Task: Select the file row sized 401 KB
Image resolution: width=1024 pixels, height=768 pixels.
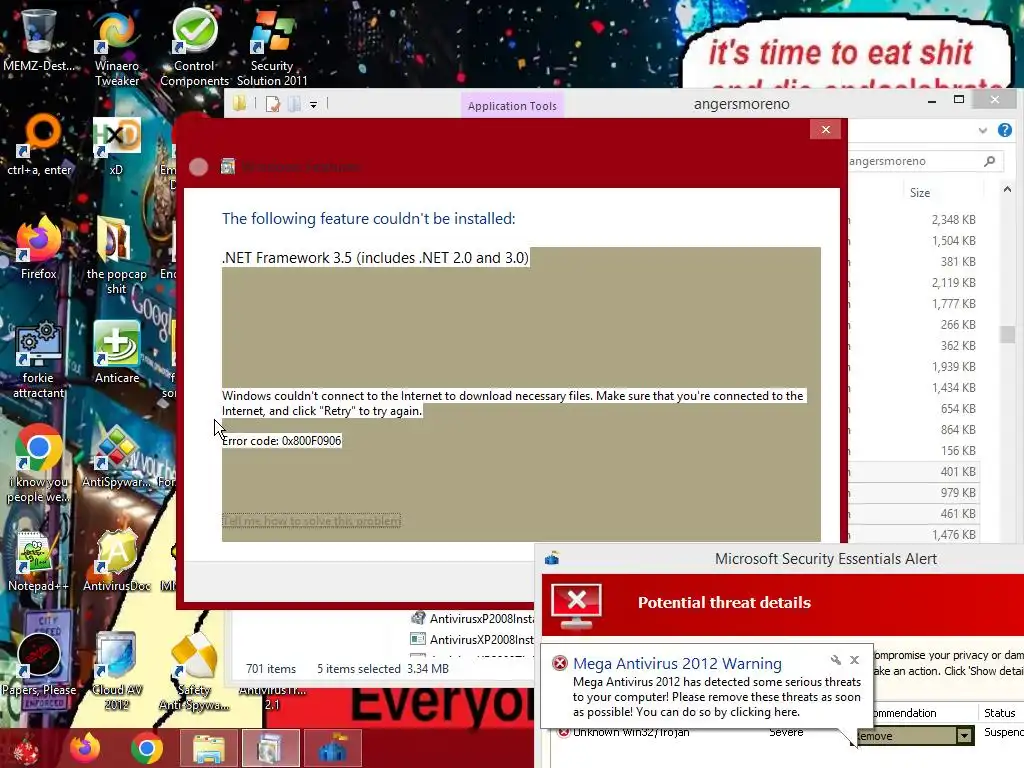Action: click(914, 472)
